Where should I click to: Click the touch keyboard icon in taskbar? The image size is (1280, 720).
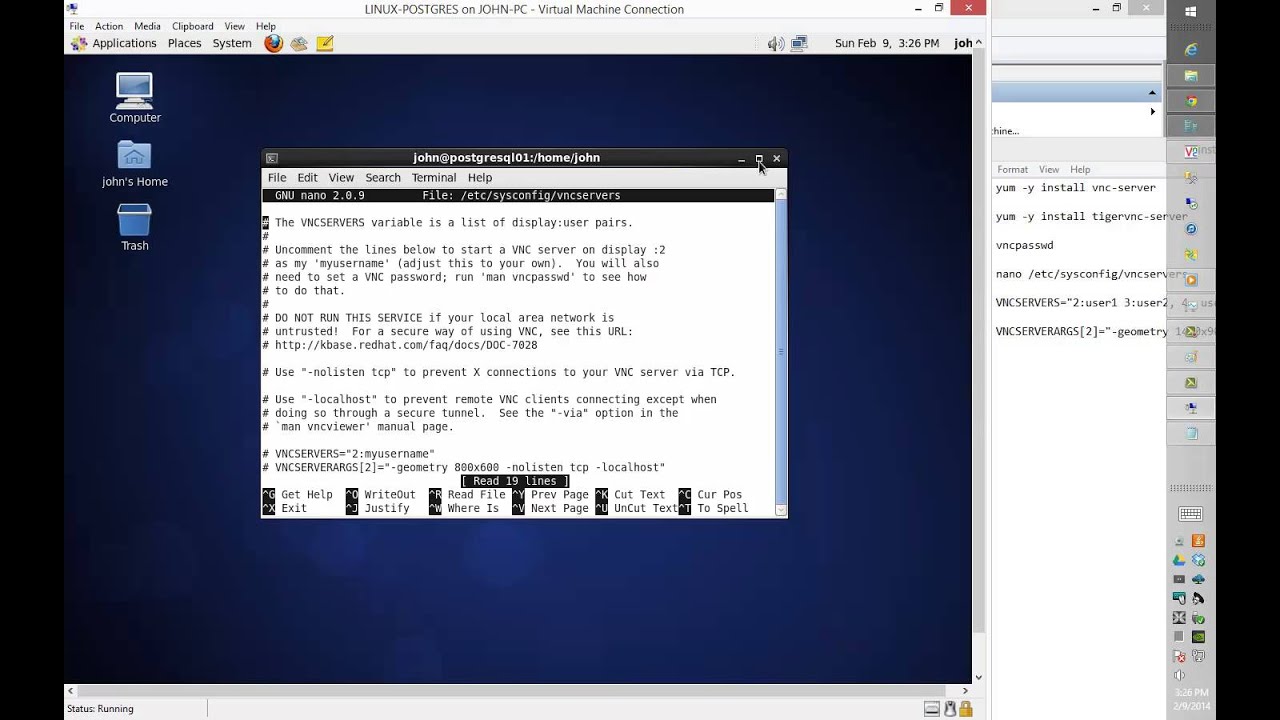tap(1191, 514)
